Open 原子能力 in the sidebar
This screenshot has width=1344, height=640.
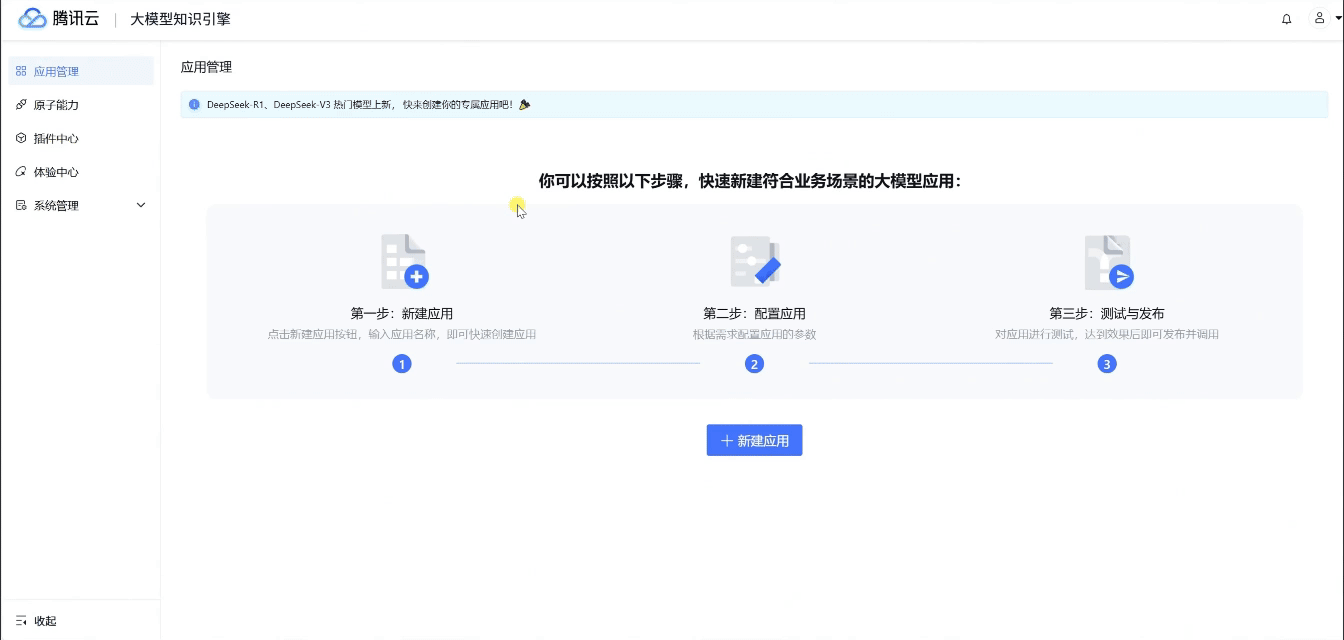coord(56,105)
